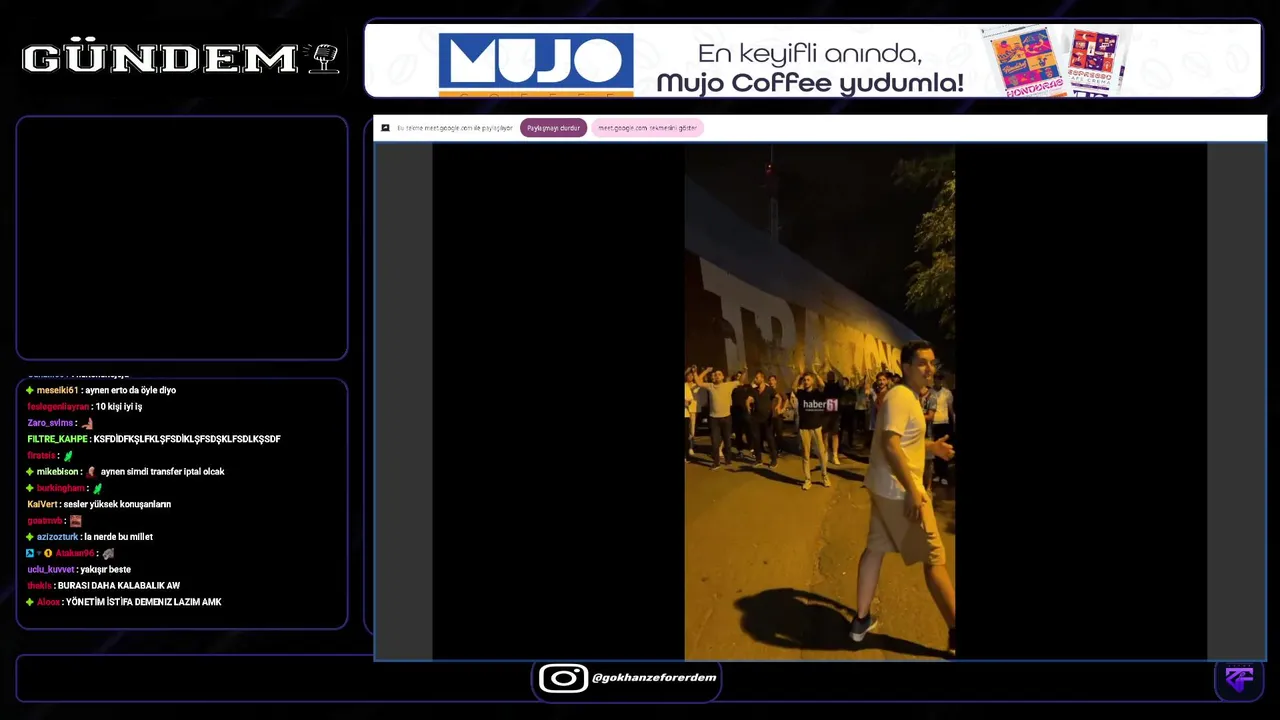This screenshot has width=1280, height=720.
Task: Click the screen-share icon in the sharing bar
Action: point(385,128)
